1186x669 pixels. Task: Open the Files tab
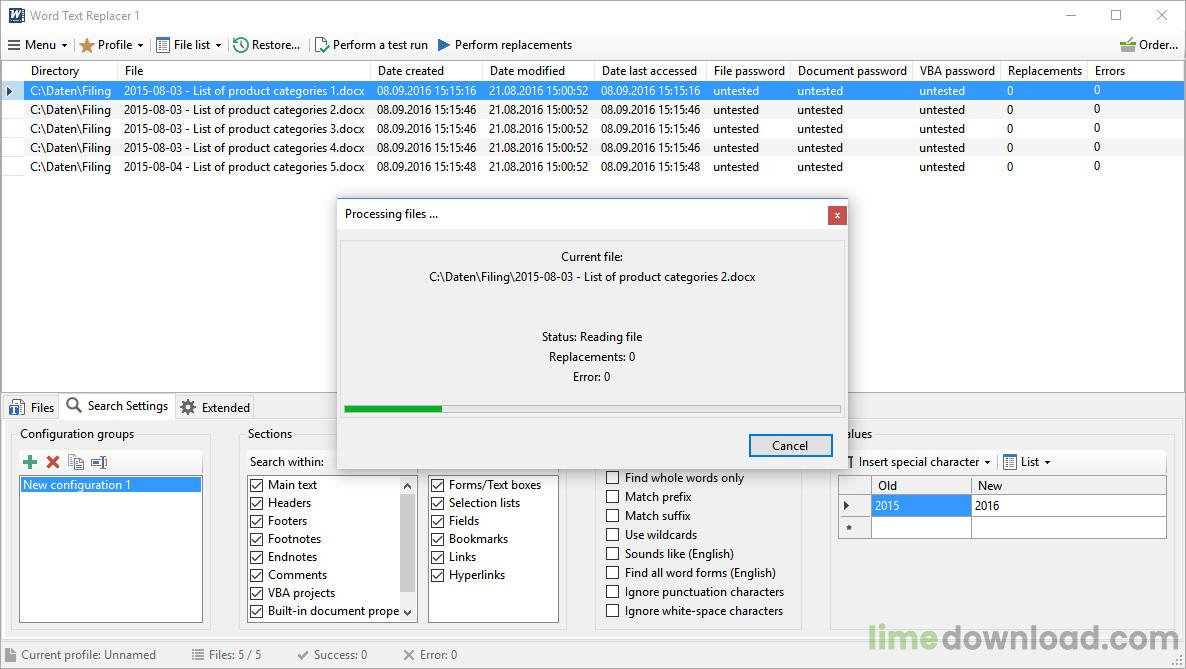[x=32, y=407]
